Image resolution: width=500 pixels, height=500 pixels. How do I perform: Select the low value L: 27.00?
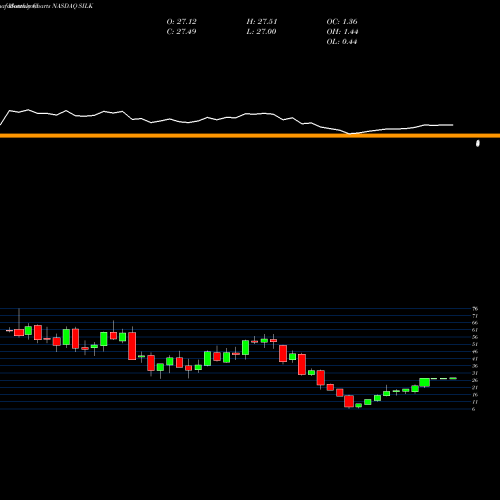tap(262, 32)
